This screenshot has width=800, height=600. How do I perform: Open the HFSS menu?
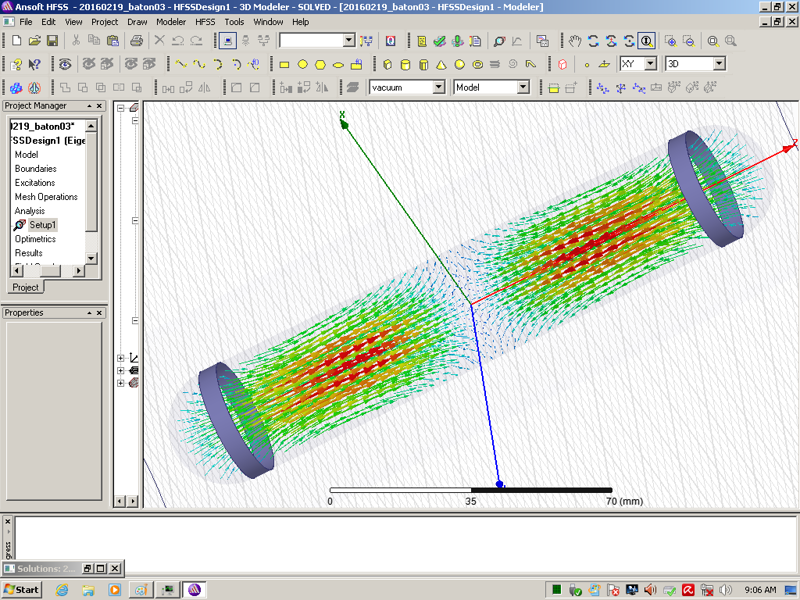204,21
